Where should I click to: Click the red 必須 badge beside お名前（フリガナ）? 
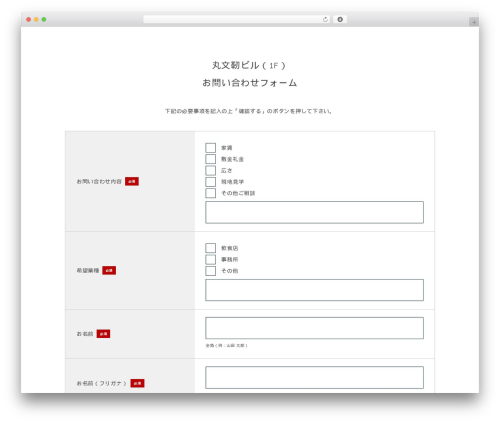point(137,383)
